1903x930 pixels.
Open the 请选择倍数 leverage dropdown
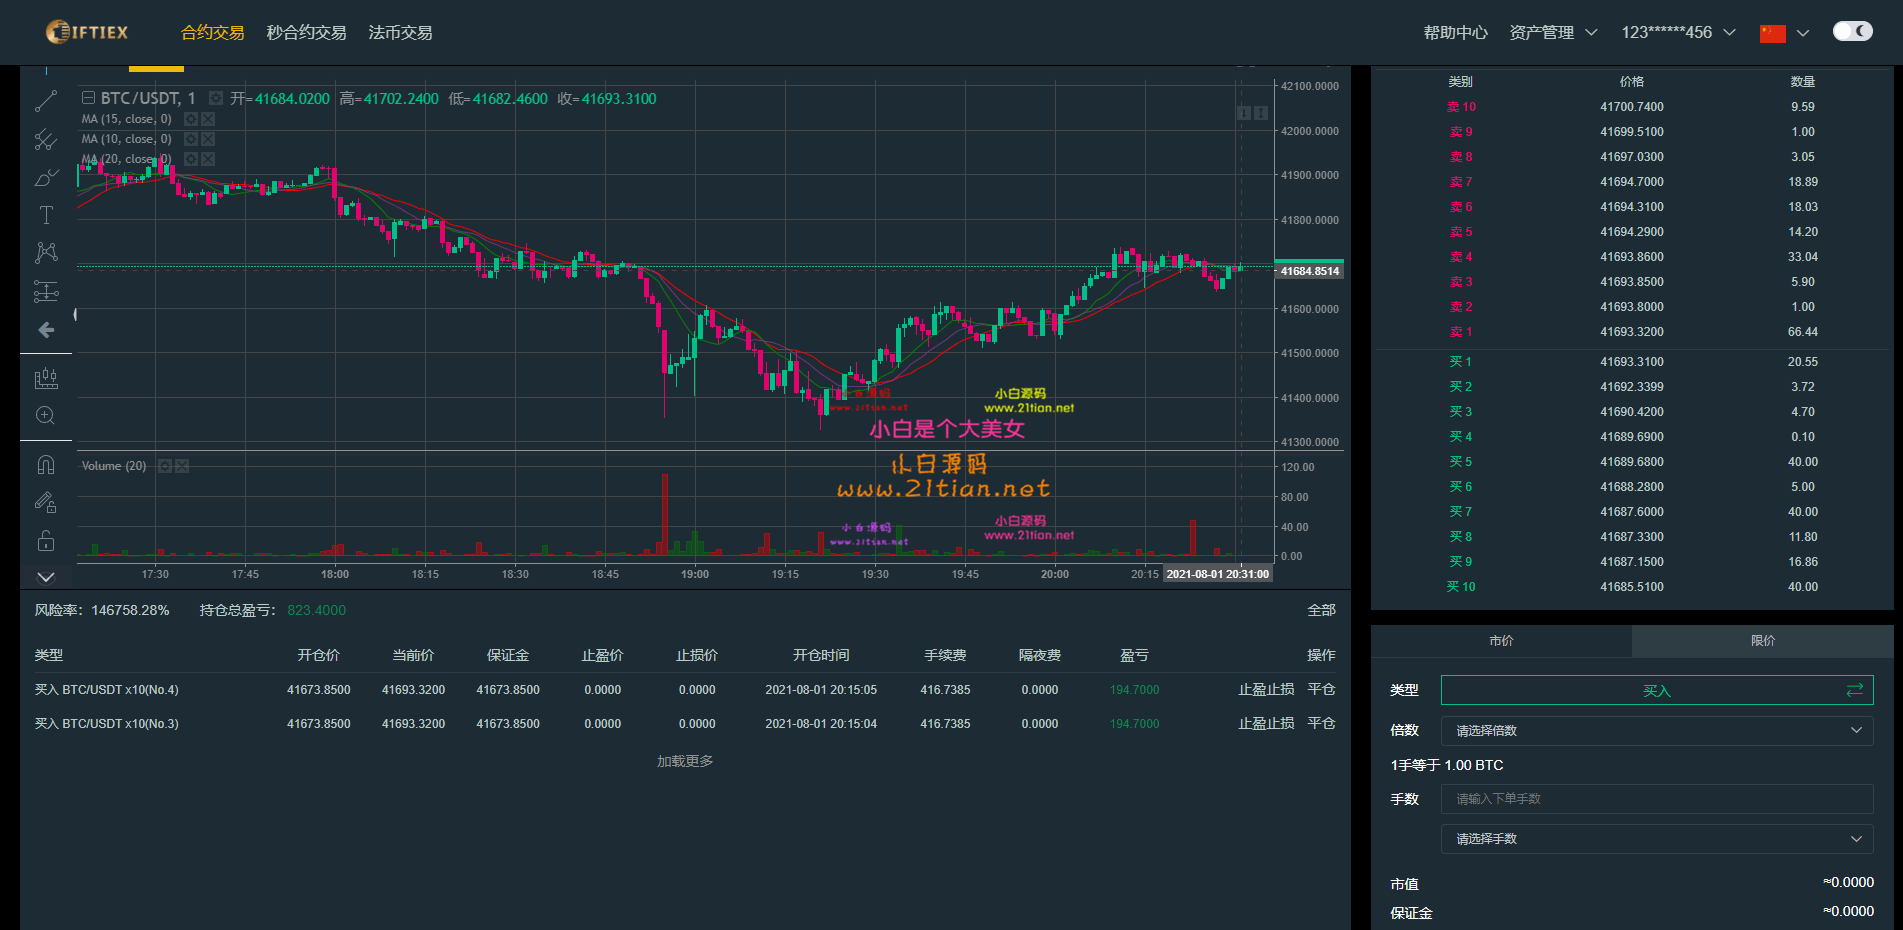tap(1657, 731)
